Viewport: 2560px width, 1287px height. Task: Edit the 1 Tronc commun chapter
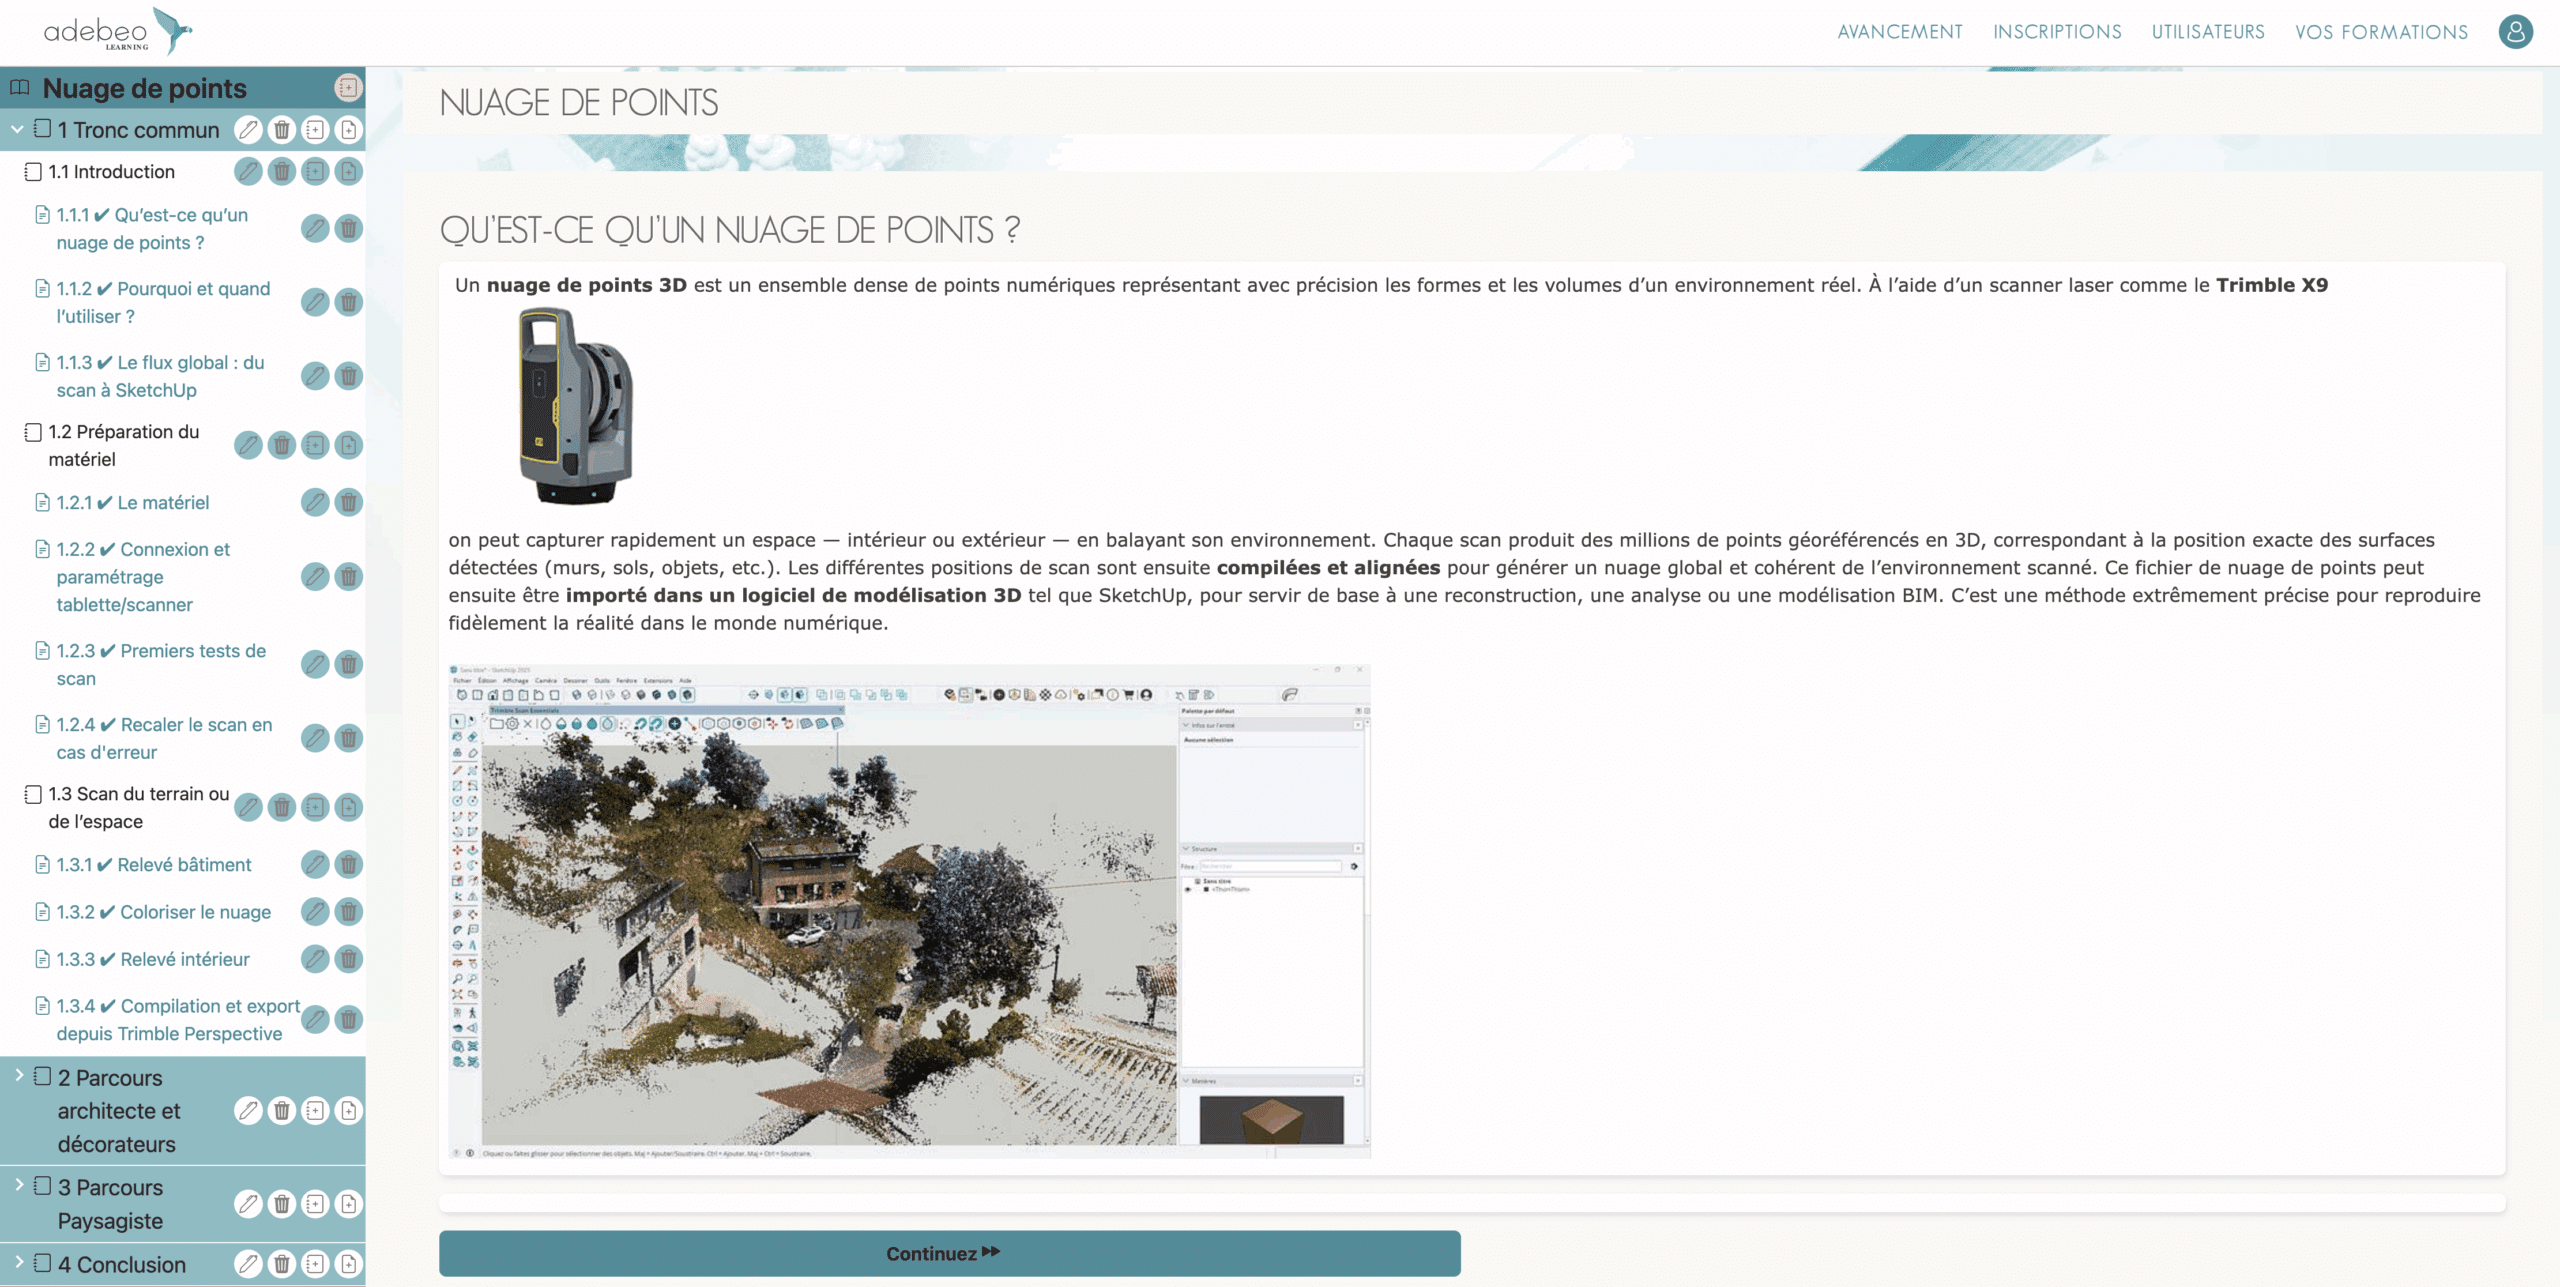tap(248, 130)
